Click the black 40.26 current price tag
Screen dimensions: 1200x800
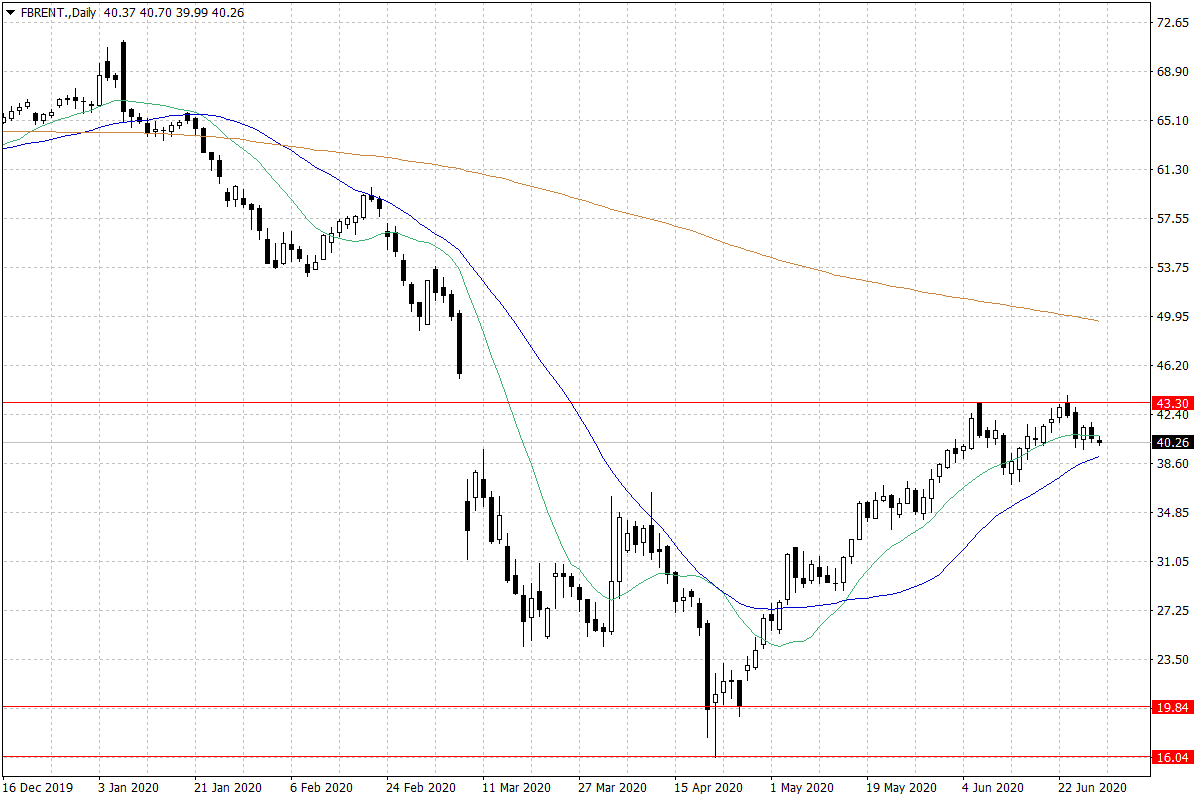[x=1170, y=442]
